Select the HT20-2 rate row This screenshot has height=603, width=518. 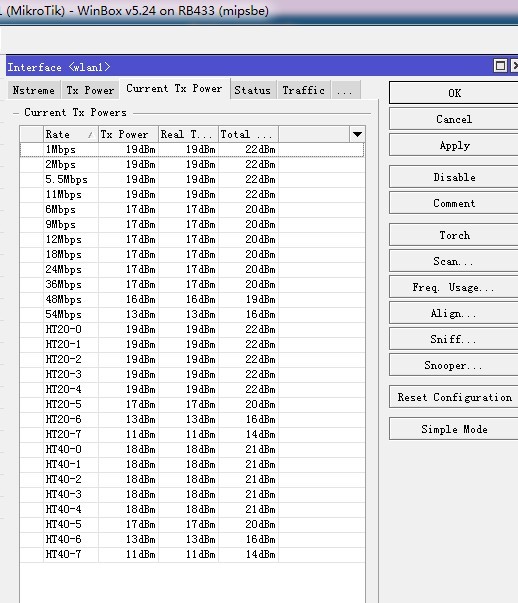192,359
